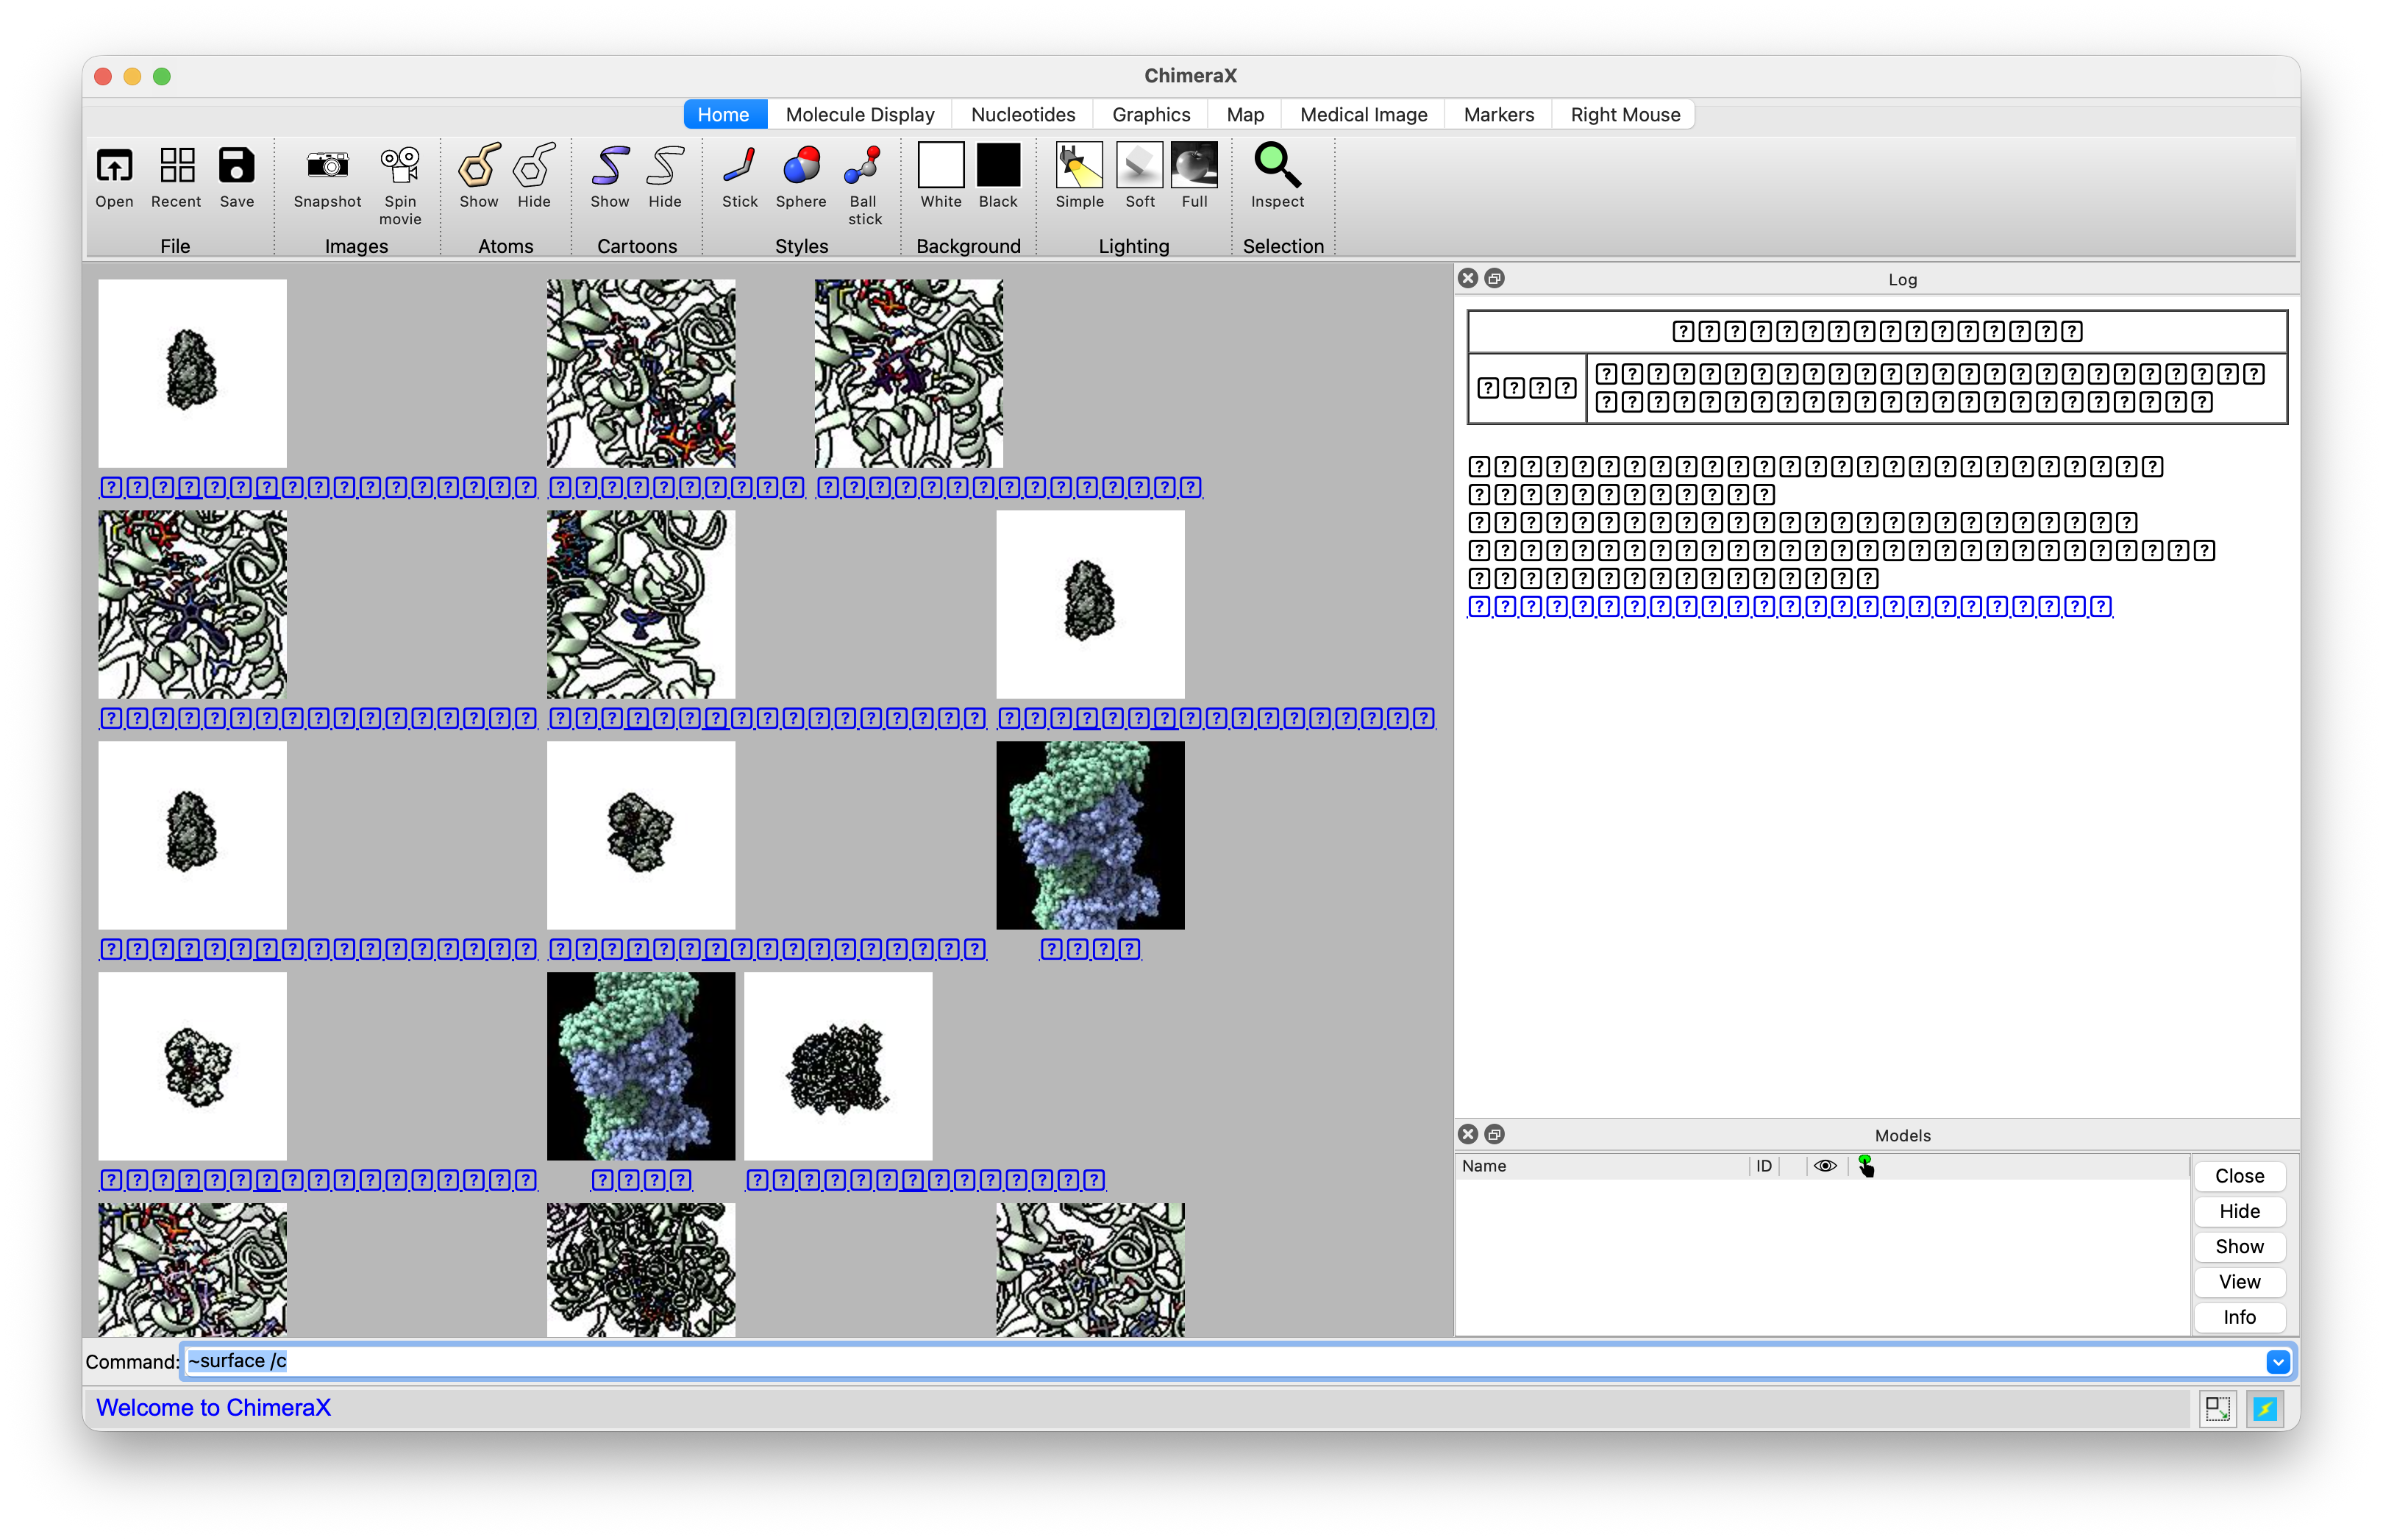
Task: Undock the Log panel using float button
Action: tap(1495, 278)
